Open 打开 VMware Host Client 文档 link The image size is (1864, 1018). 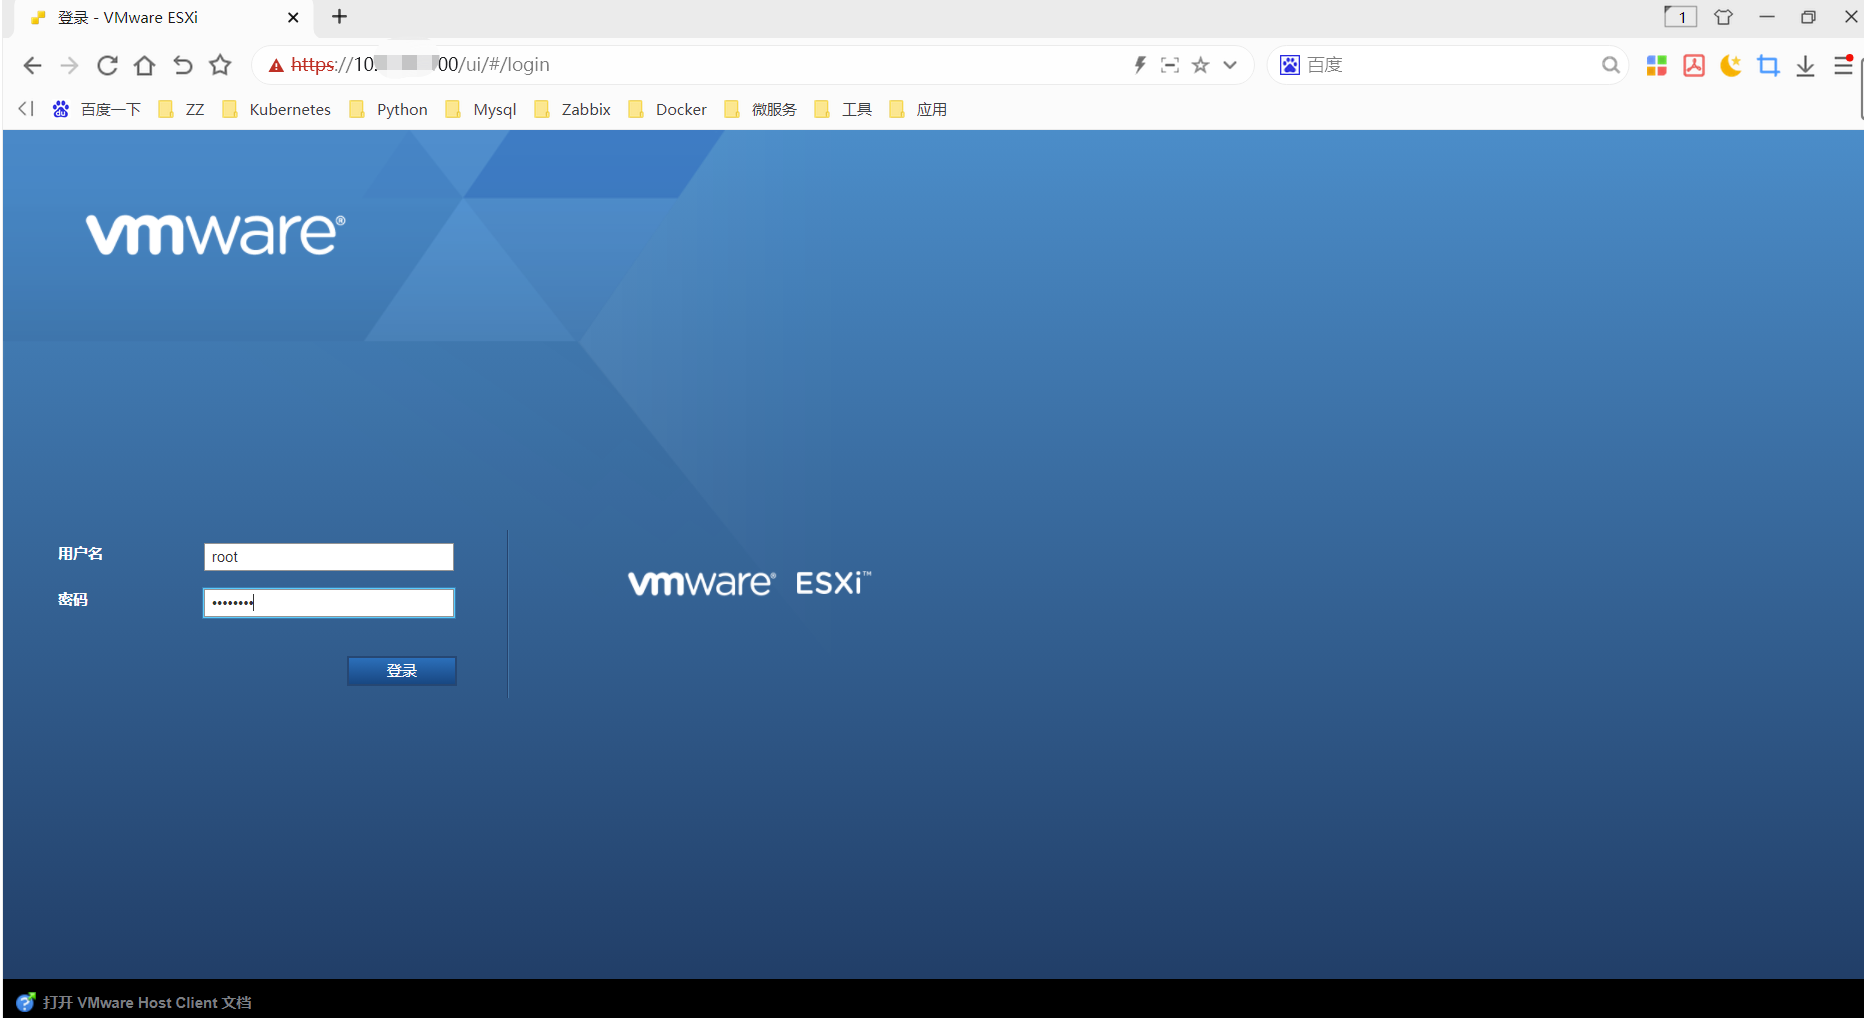(147, 1002)
